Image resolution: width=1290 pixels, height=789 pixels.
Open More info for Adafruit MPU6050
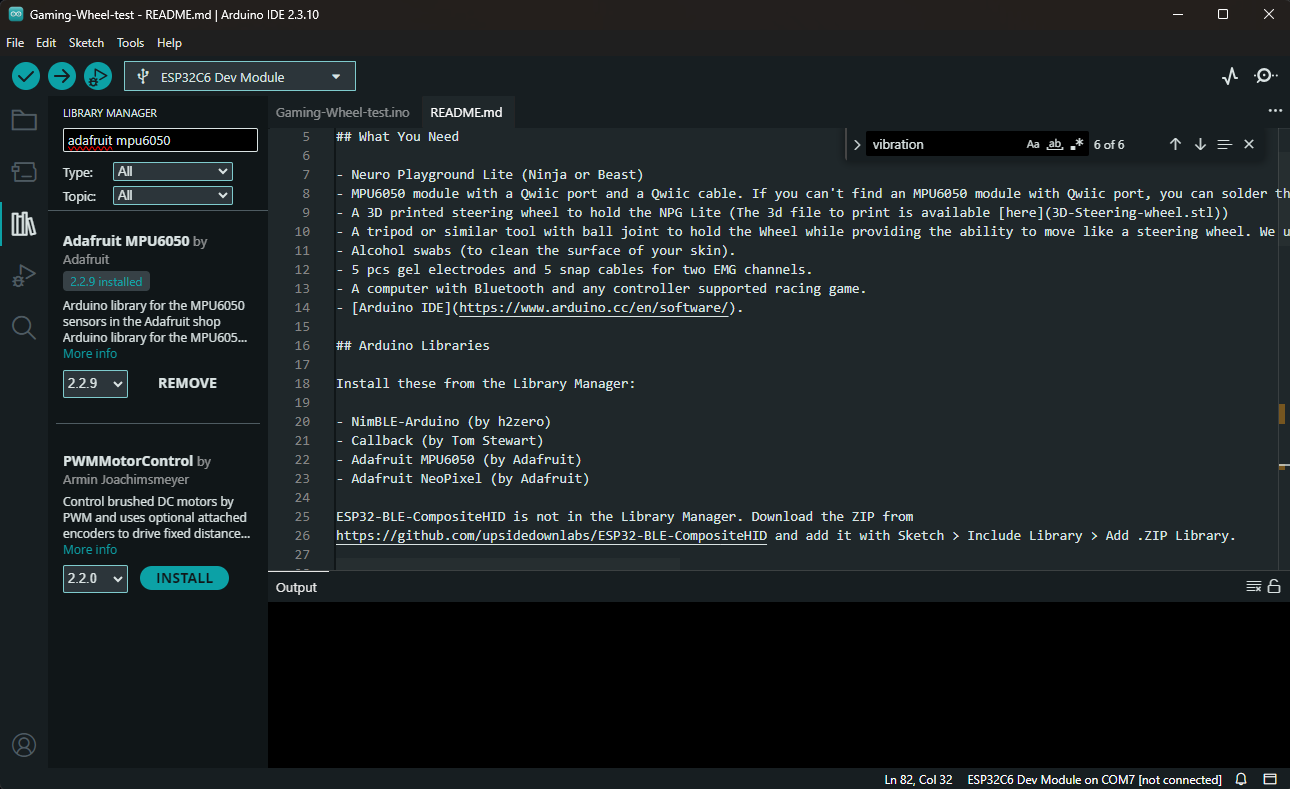click(90, 354)
